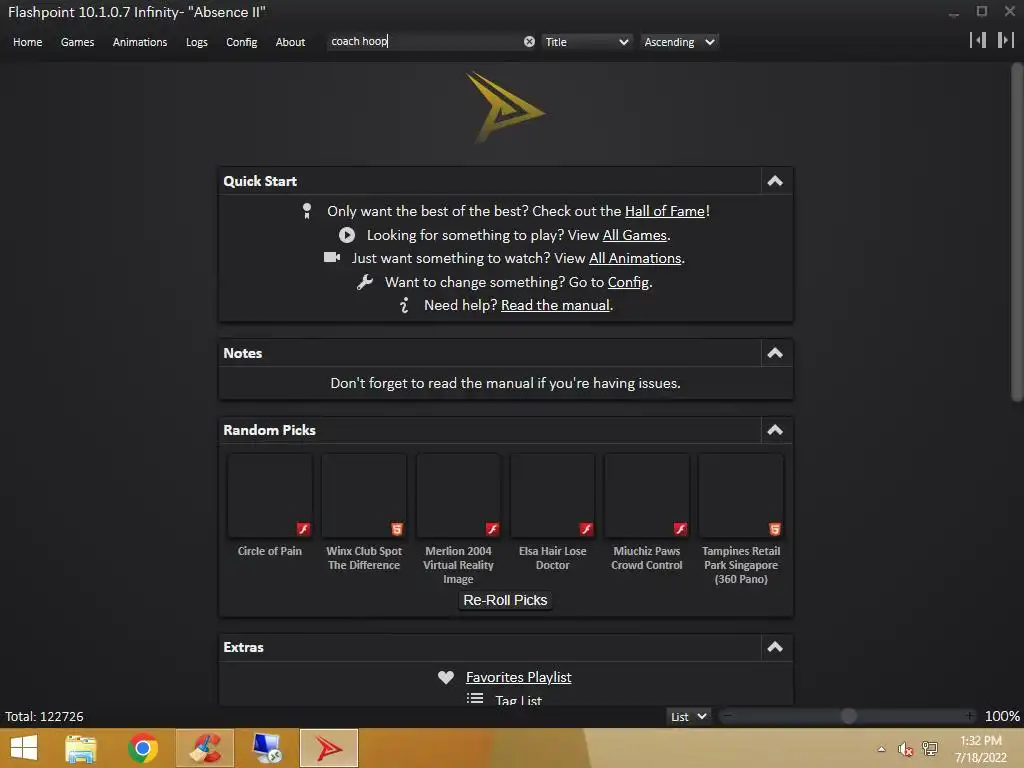
Task: Open the Animations tab
Action: tap(140, 42)
